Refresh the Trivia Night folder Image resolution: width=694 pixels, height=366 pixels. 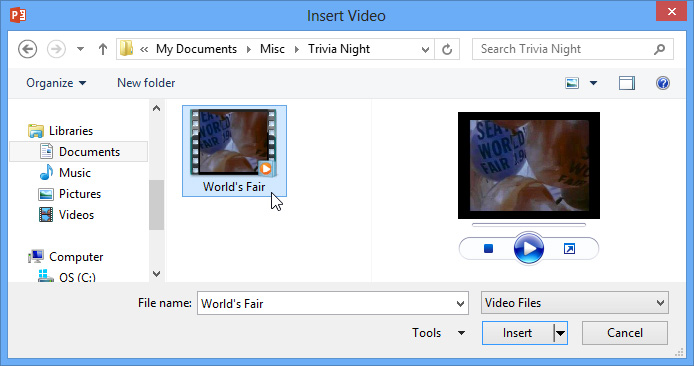[x=447, y=49]
